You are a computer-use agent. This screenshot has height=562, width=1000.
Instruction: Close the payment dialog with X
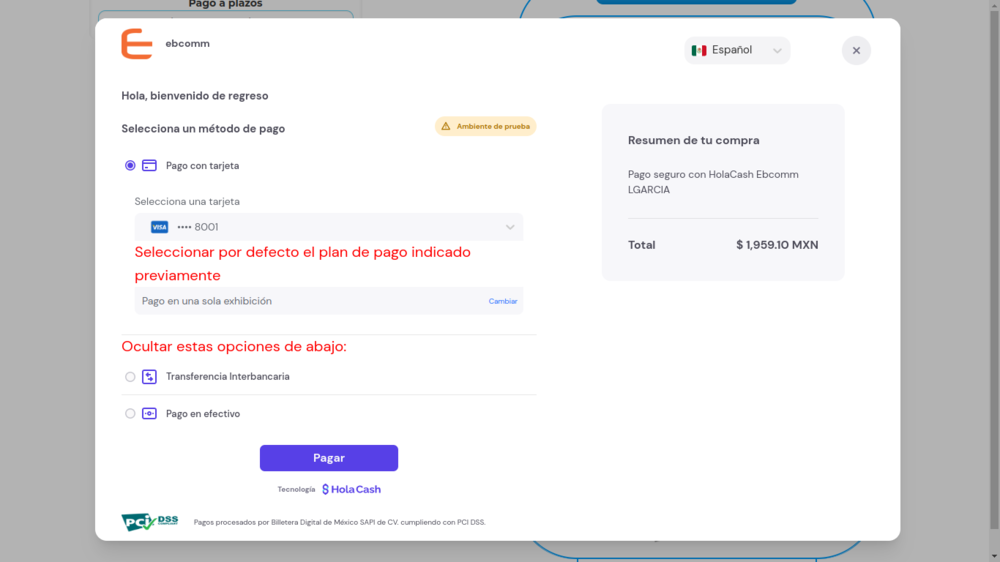click(x=856, y=50)
